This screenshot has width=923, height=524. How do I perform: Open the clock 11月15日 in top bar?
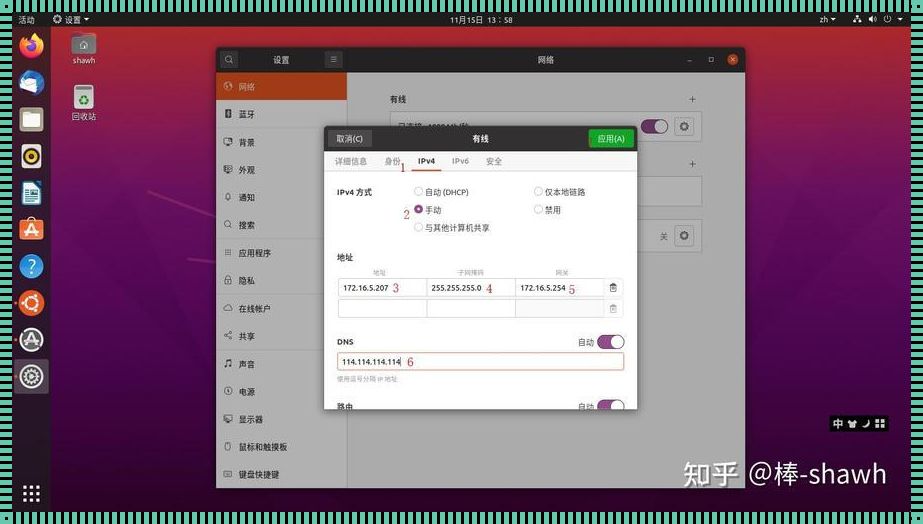click(x=481, y=19)
